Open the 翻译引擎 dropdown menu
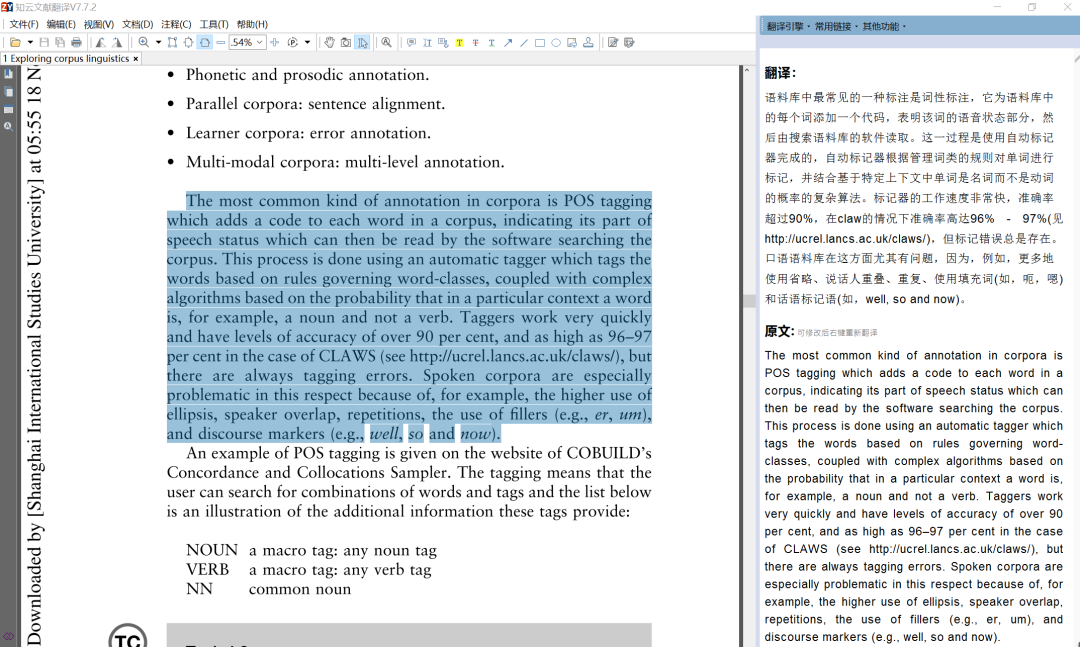 tap(788, 26)
